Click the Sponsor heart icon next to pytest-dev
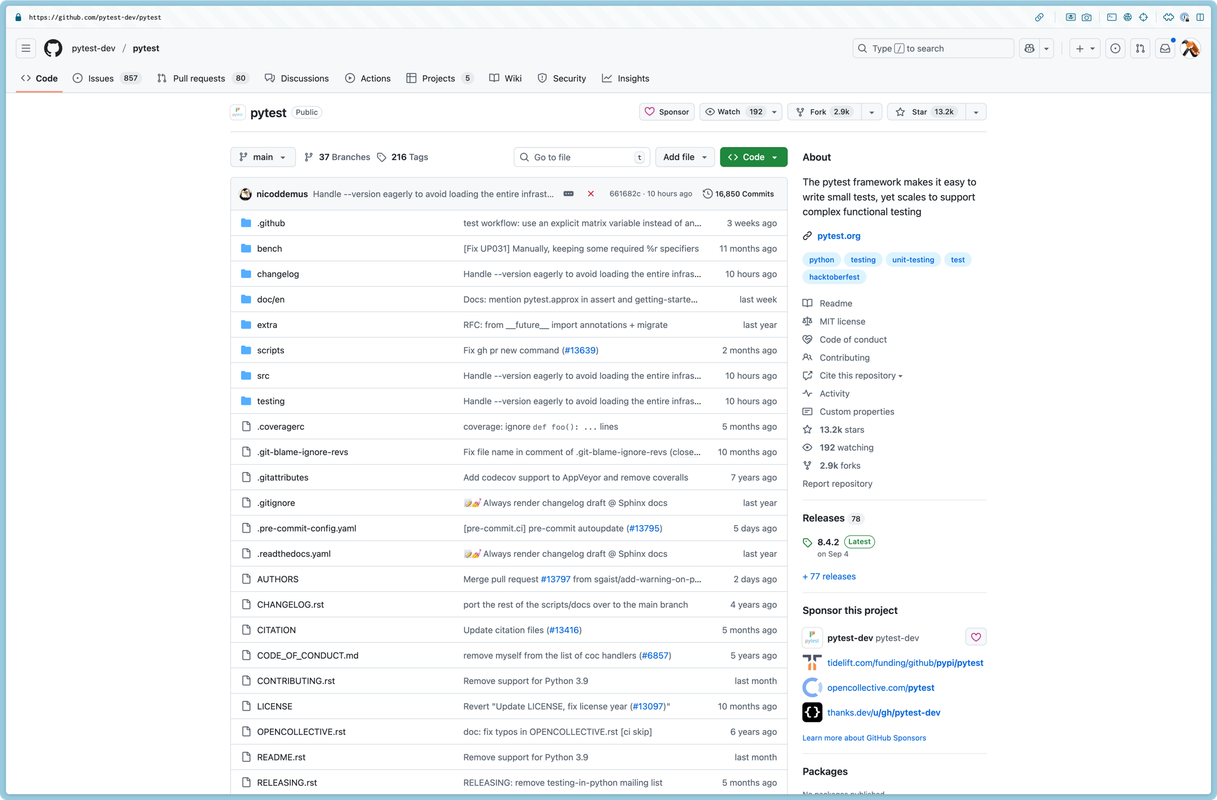The width and height of the screenshot is (1217, 800). (x=976, y=637)
